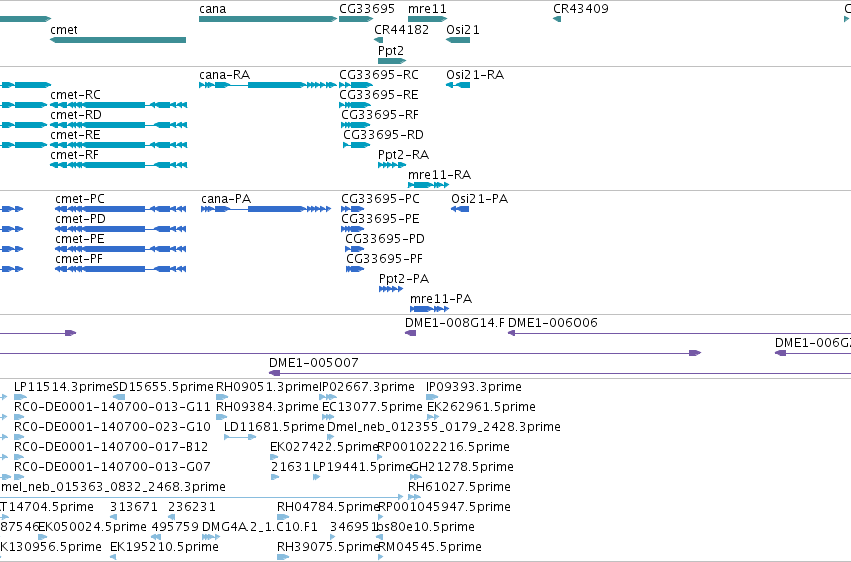Select the RH04784.5prime EST label
Image resolution: width=851 pixels, height=562 pixels.
[x=328, y=508]
